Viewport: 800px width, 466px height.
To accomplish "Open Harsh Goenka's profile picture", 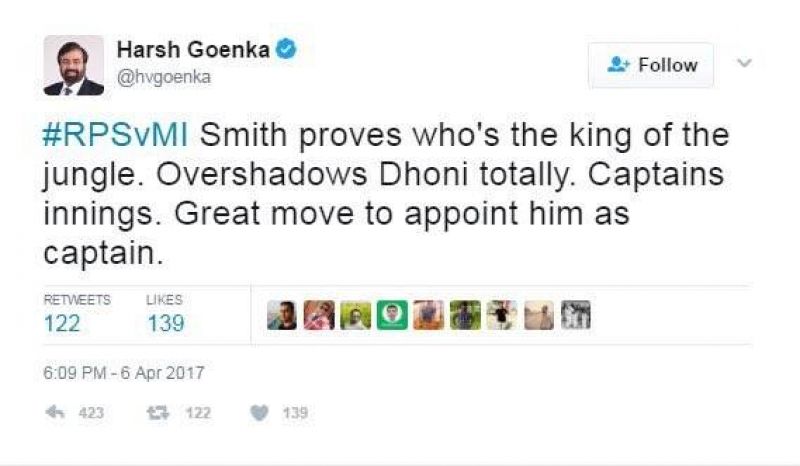I will pyautogui.click(x=74, y=66).
